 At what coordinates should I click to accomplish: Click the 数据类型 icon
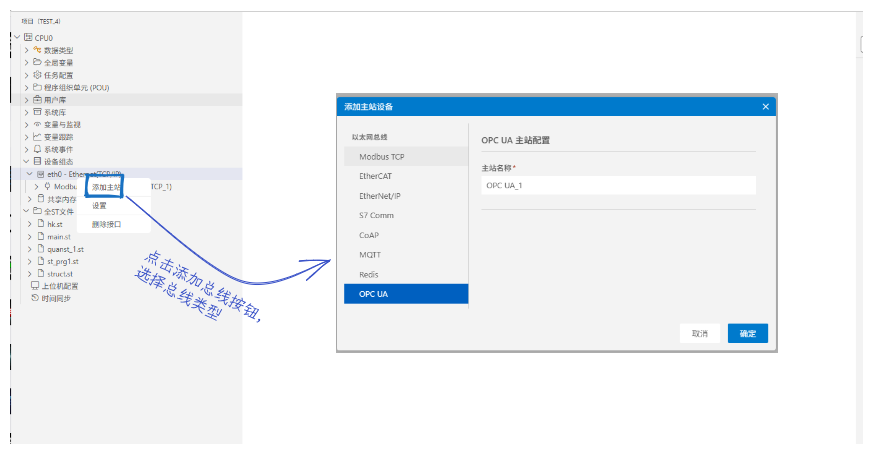tap(37, 50)
